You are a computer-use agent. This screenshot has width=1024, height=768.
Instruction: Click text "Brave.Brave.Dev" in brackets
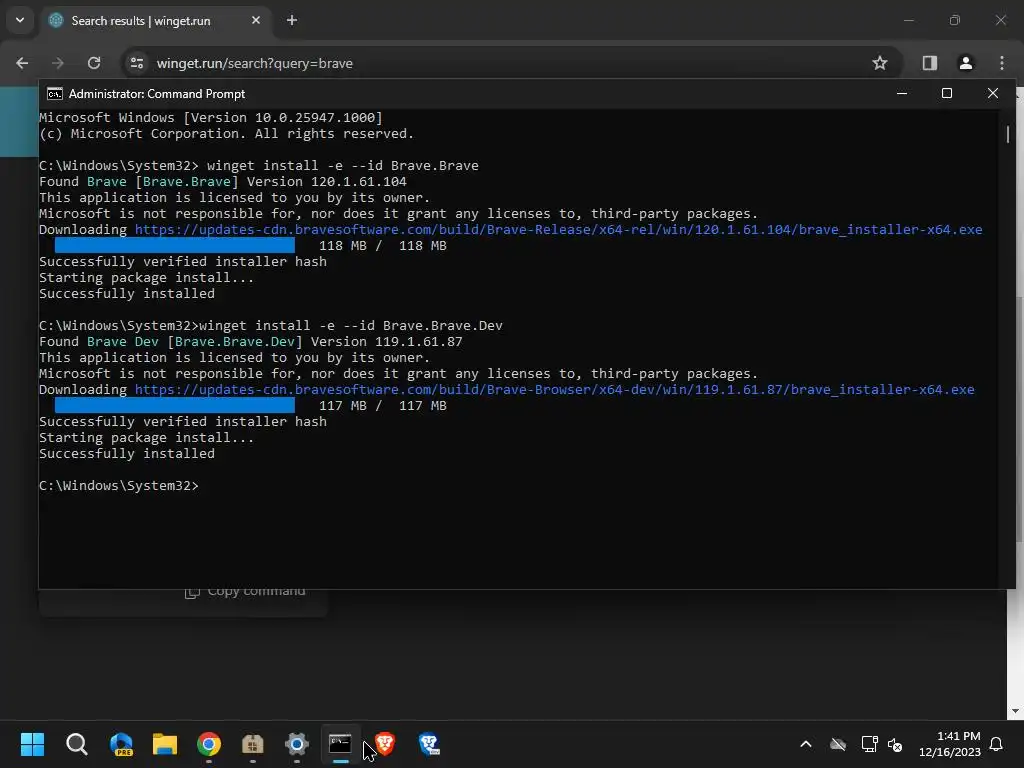point(235,342)
